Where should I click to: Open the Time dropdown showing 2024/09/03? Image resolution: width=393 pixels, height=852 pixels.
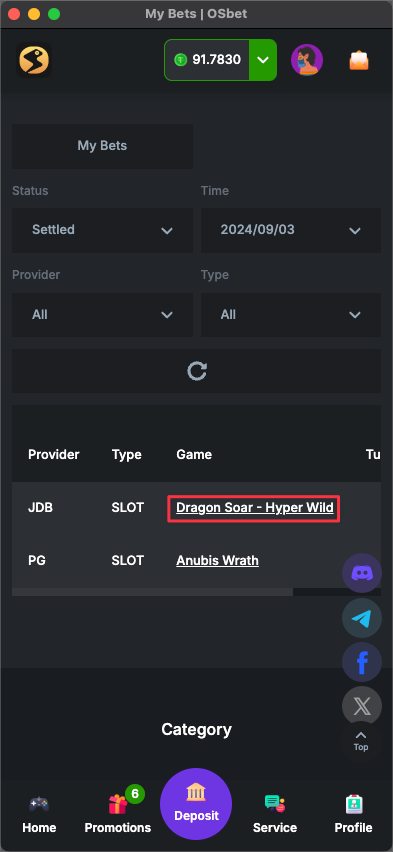[x=291, y=230]
